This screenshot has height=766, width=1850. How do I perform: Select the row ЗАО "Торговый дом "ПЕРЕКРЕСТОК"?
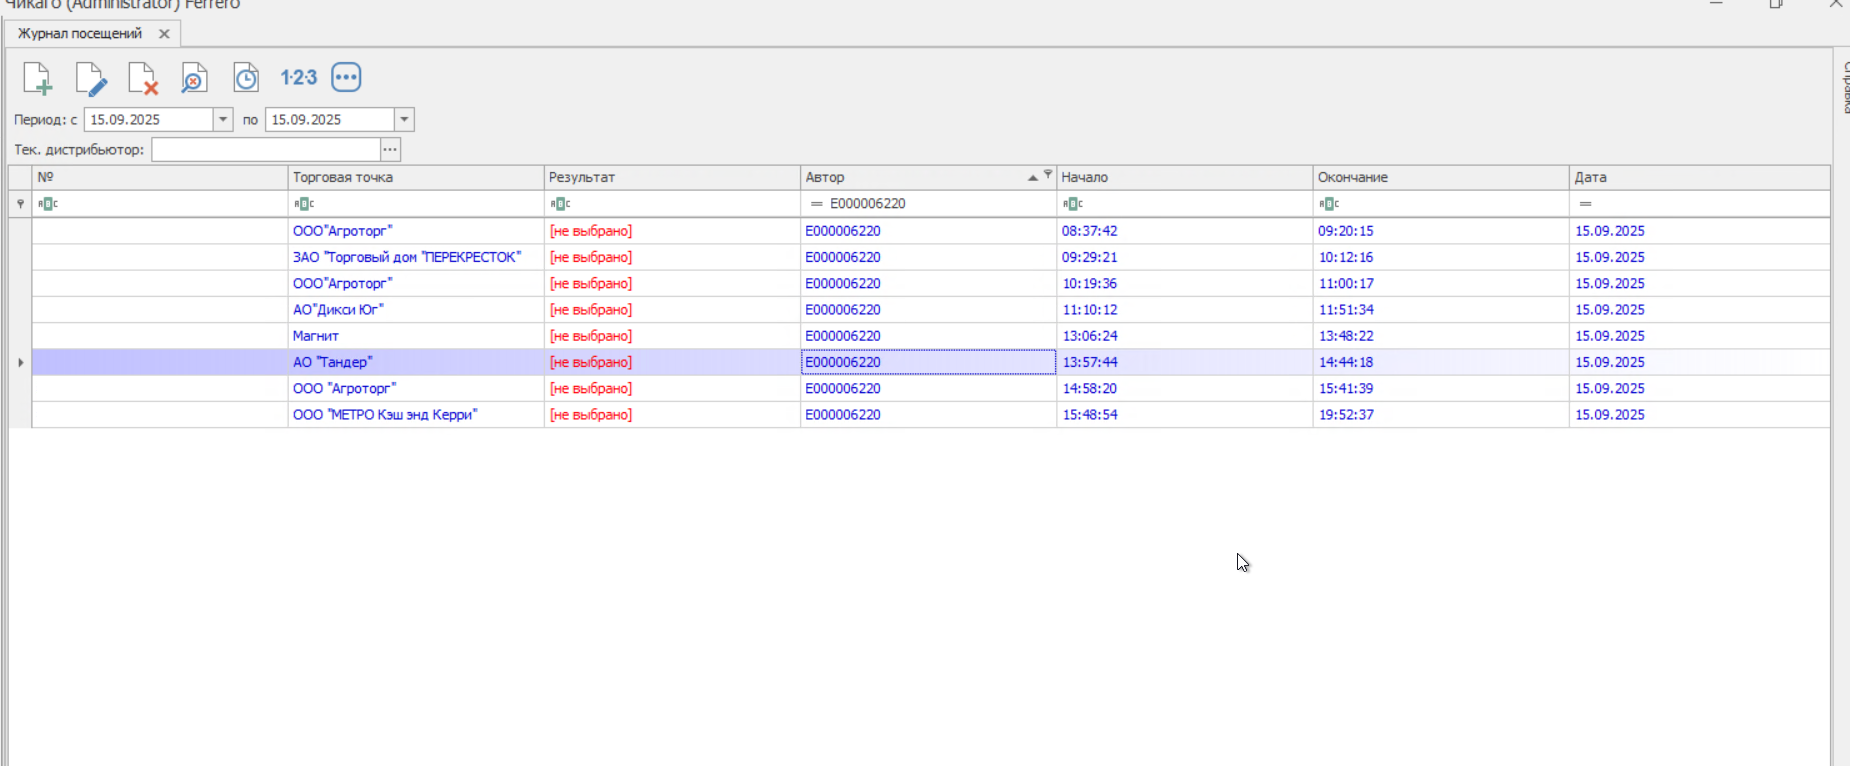(931, 257)
